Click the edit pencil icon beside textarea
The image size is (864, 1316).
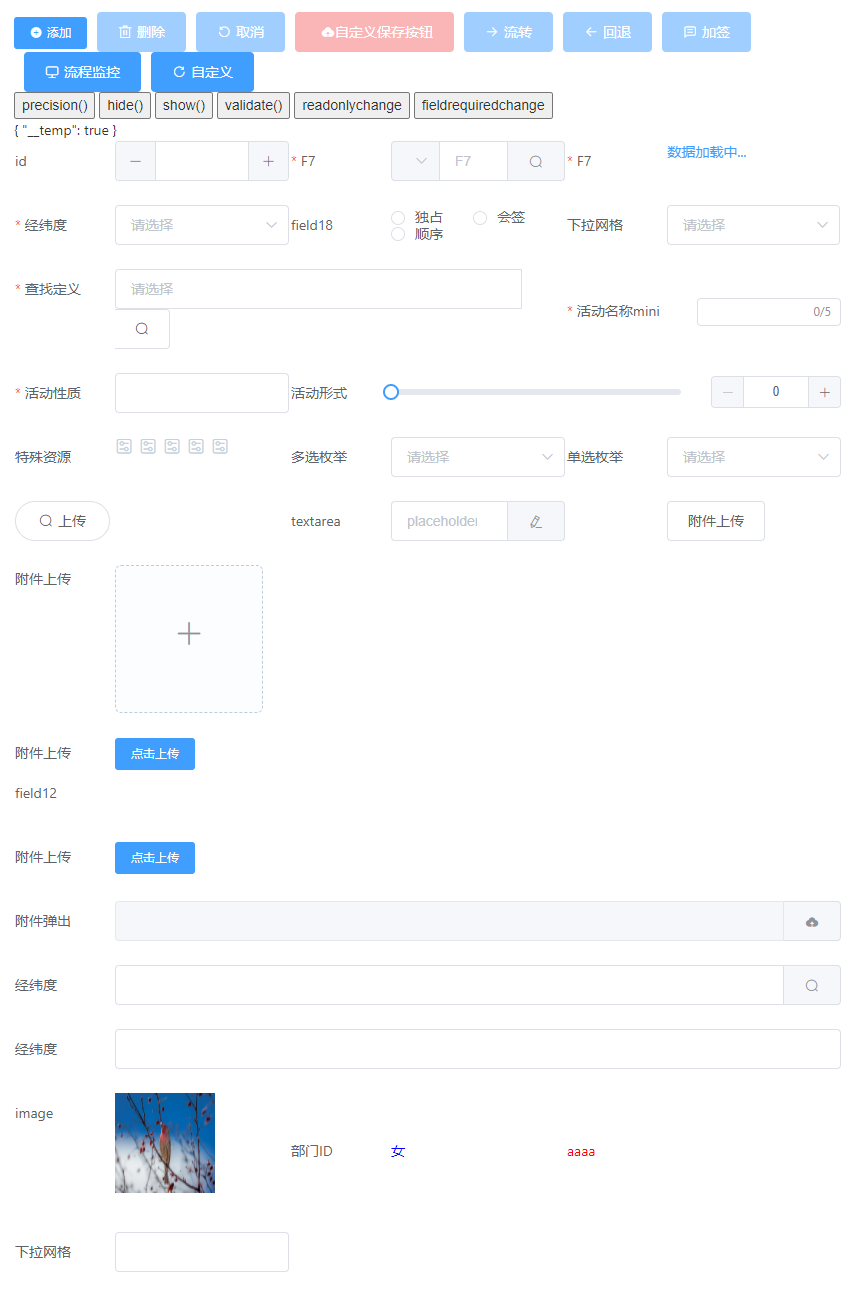pos(536,521)
